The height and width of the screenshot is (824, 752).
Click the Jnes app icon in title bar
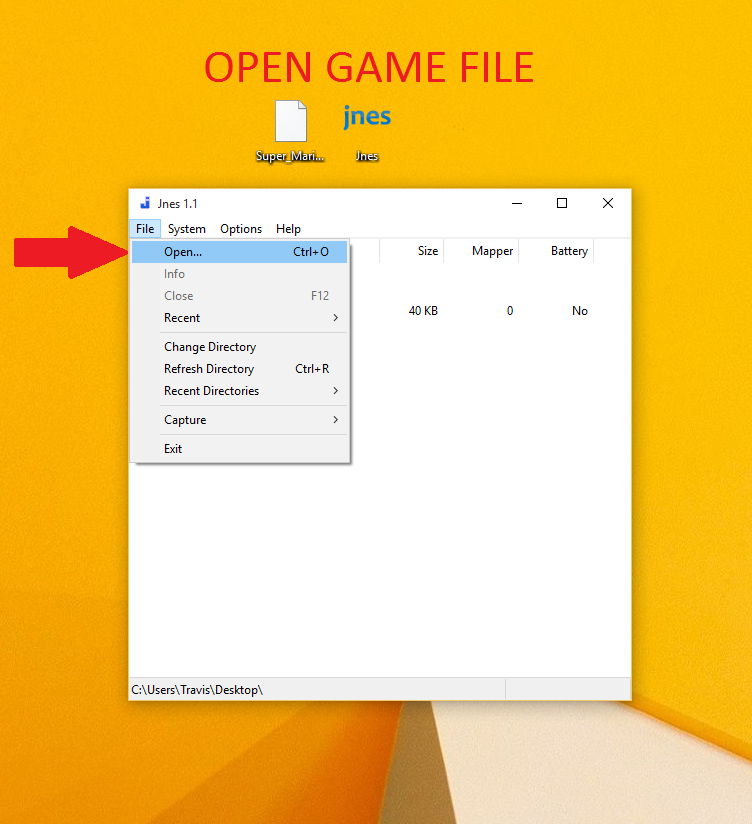(145, 203)
